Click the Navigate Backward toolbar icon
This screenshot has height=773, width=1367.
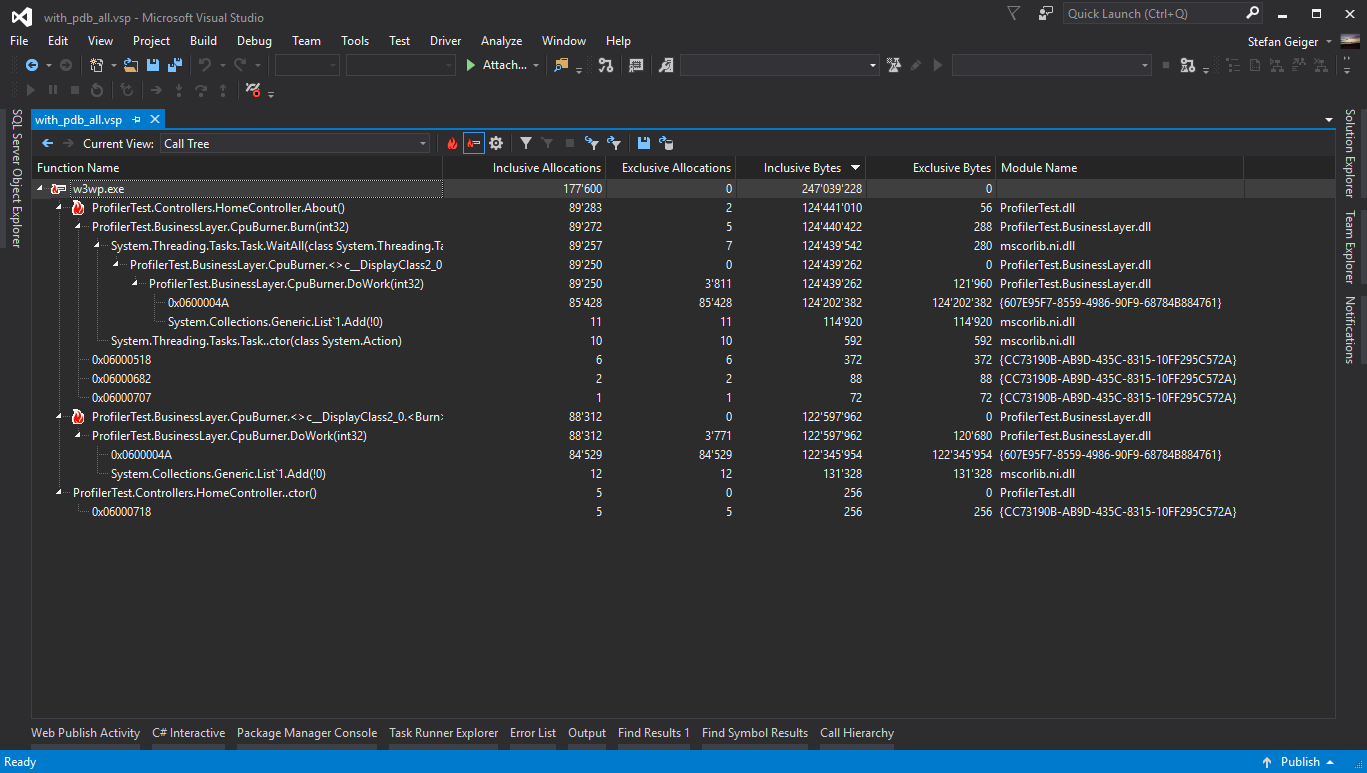point(31,65)
